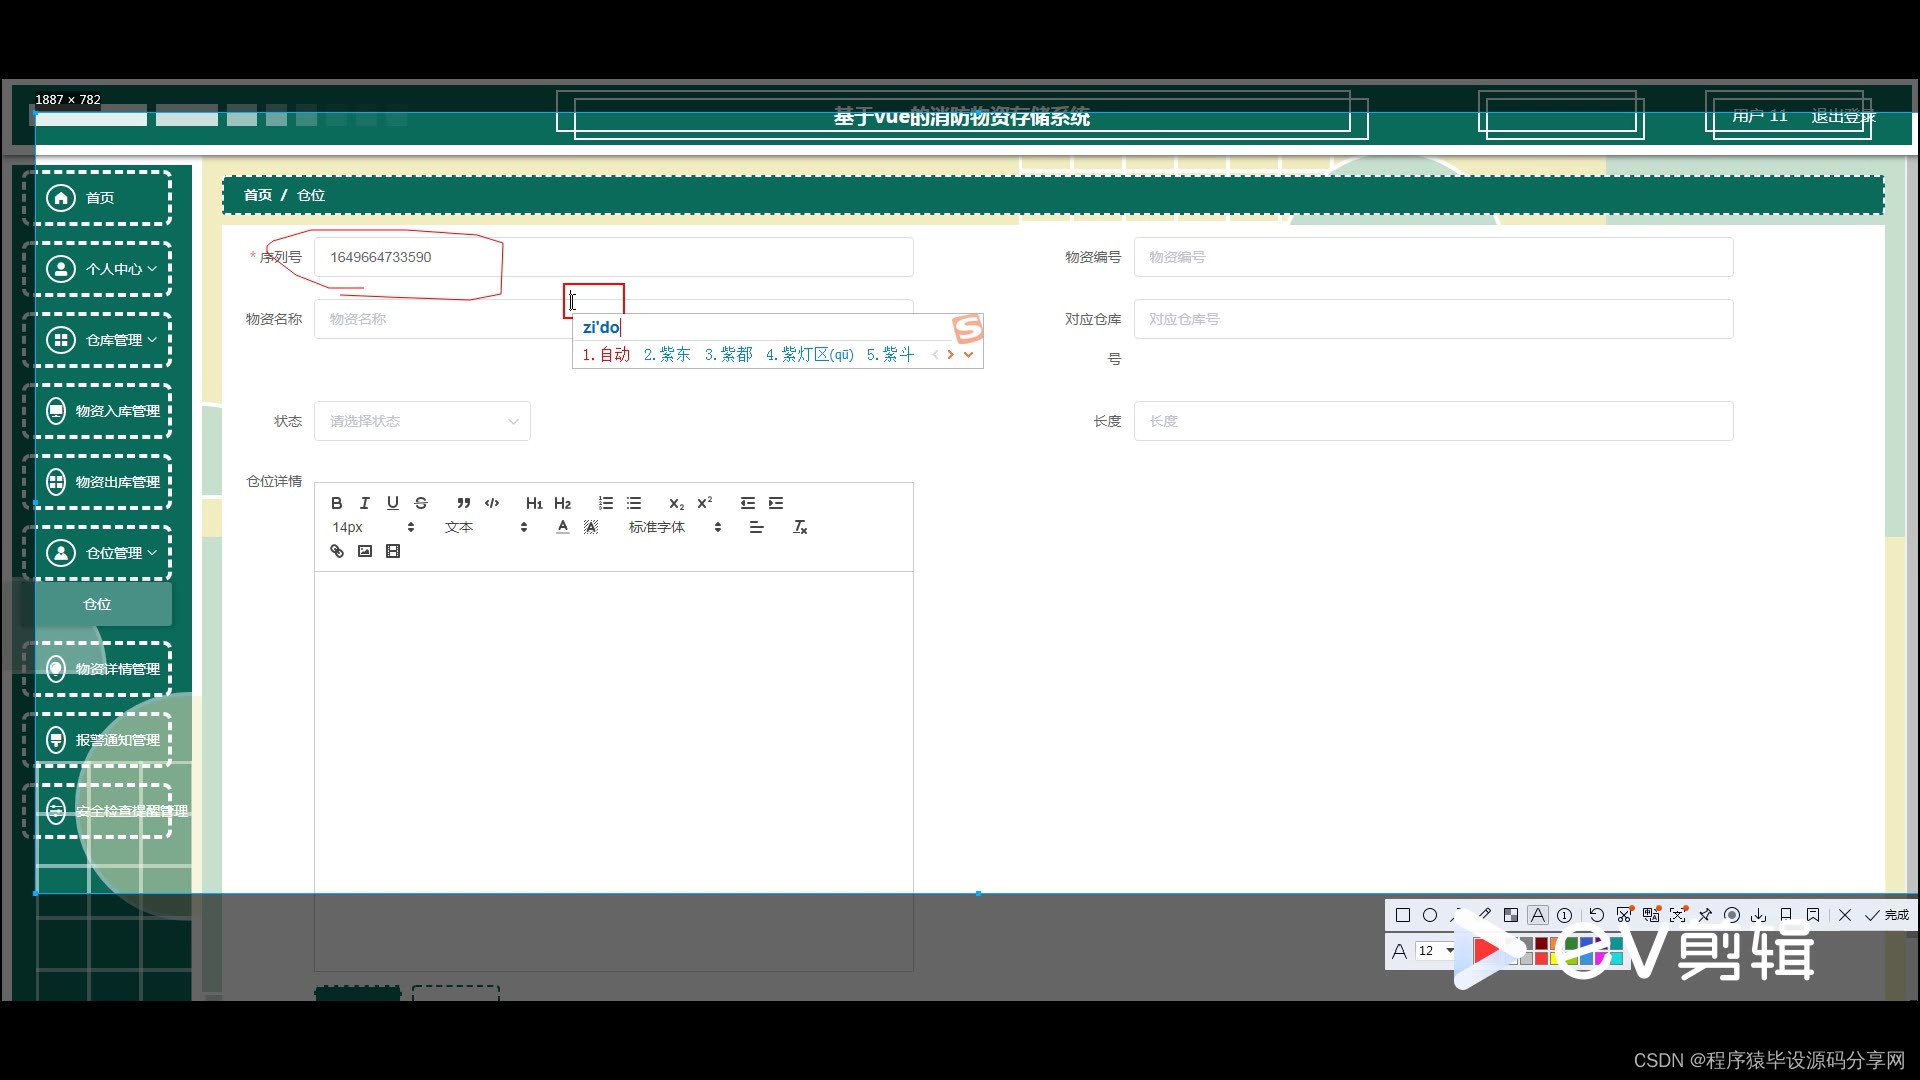Insert a blockquote in the editor
Image resolution: width=1920 pixels, height=1080 pixels.
(463, 503)
